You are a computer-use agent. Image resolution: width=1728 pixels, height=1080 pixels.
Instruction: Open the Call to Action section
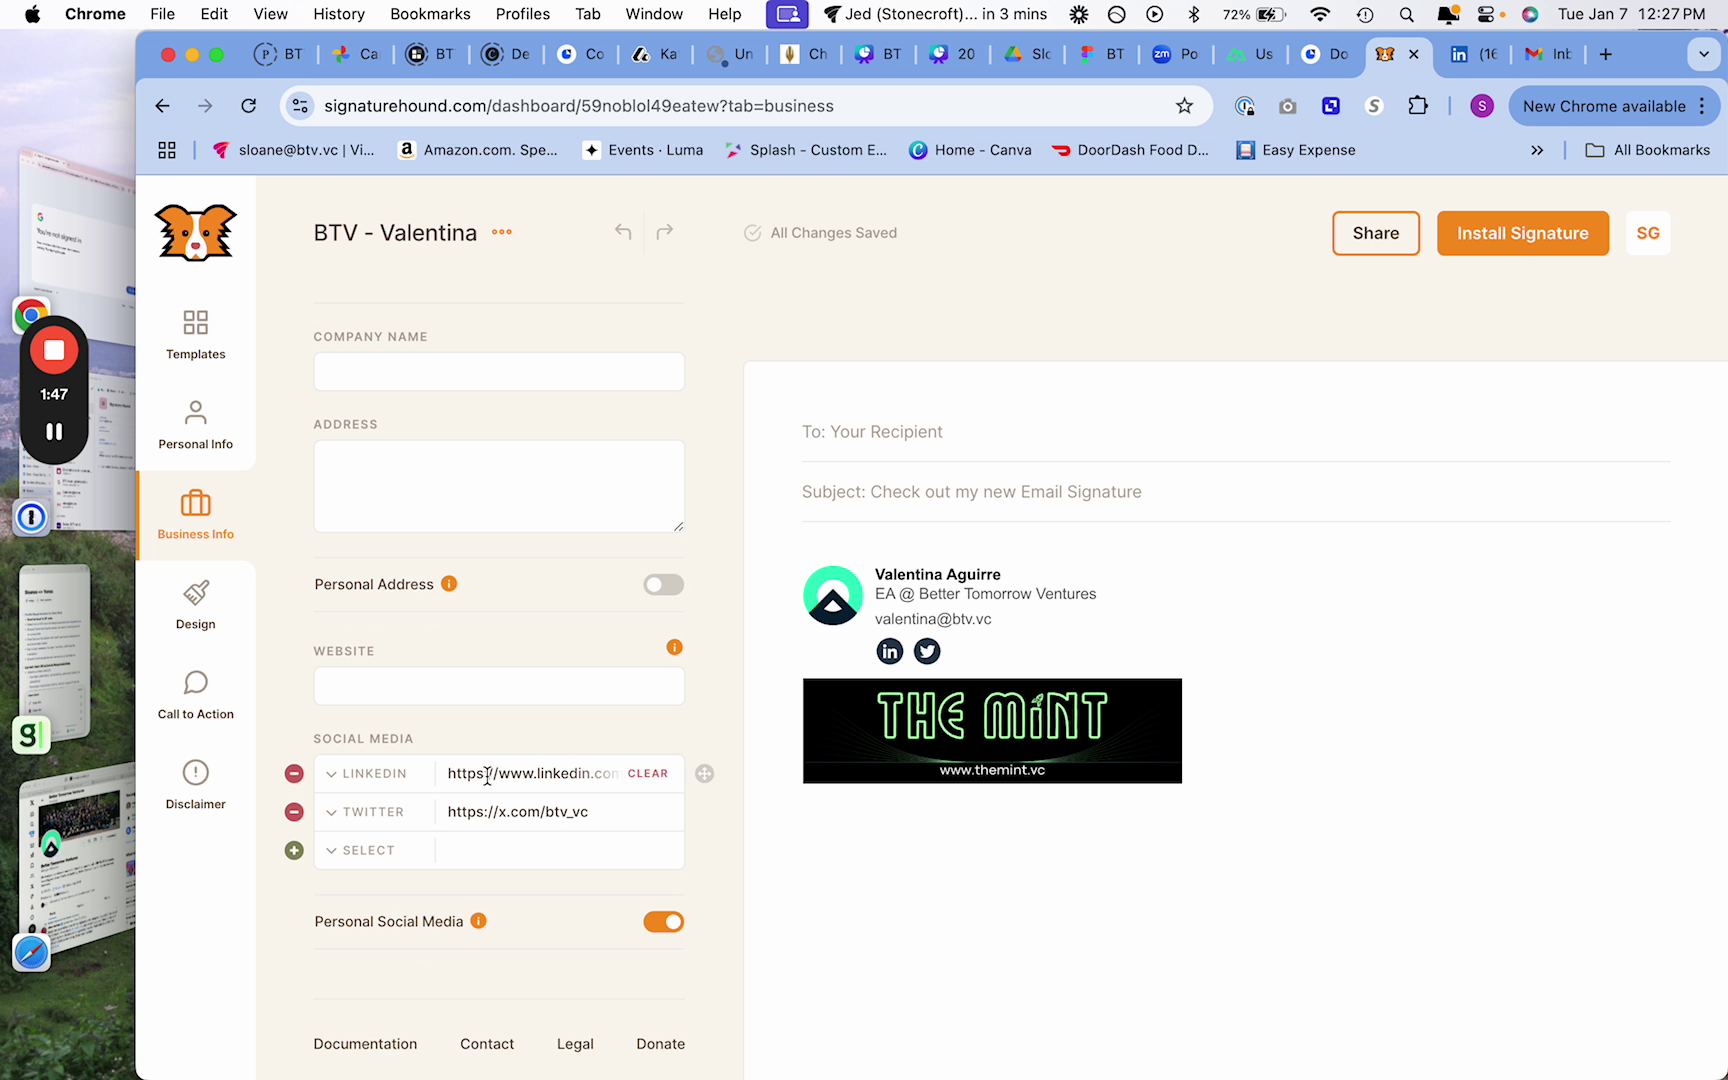pos(195,695)
